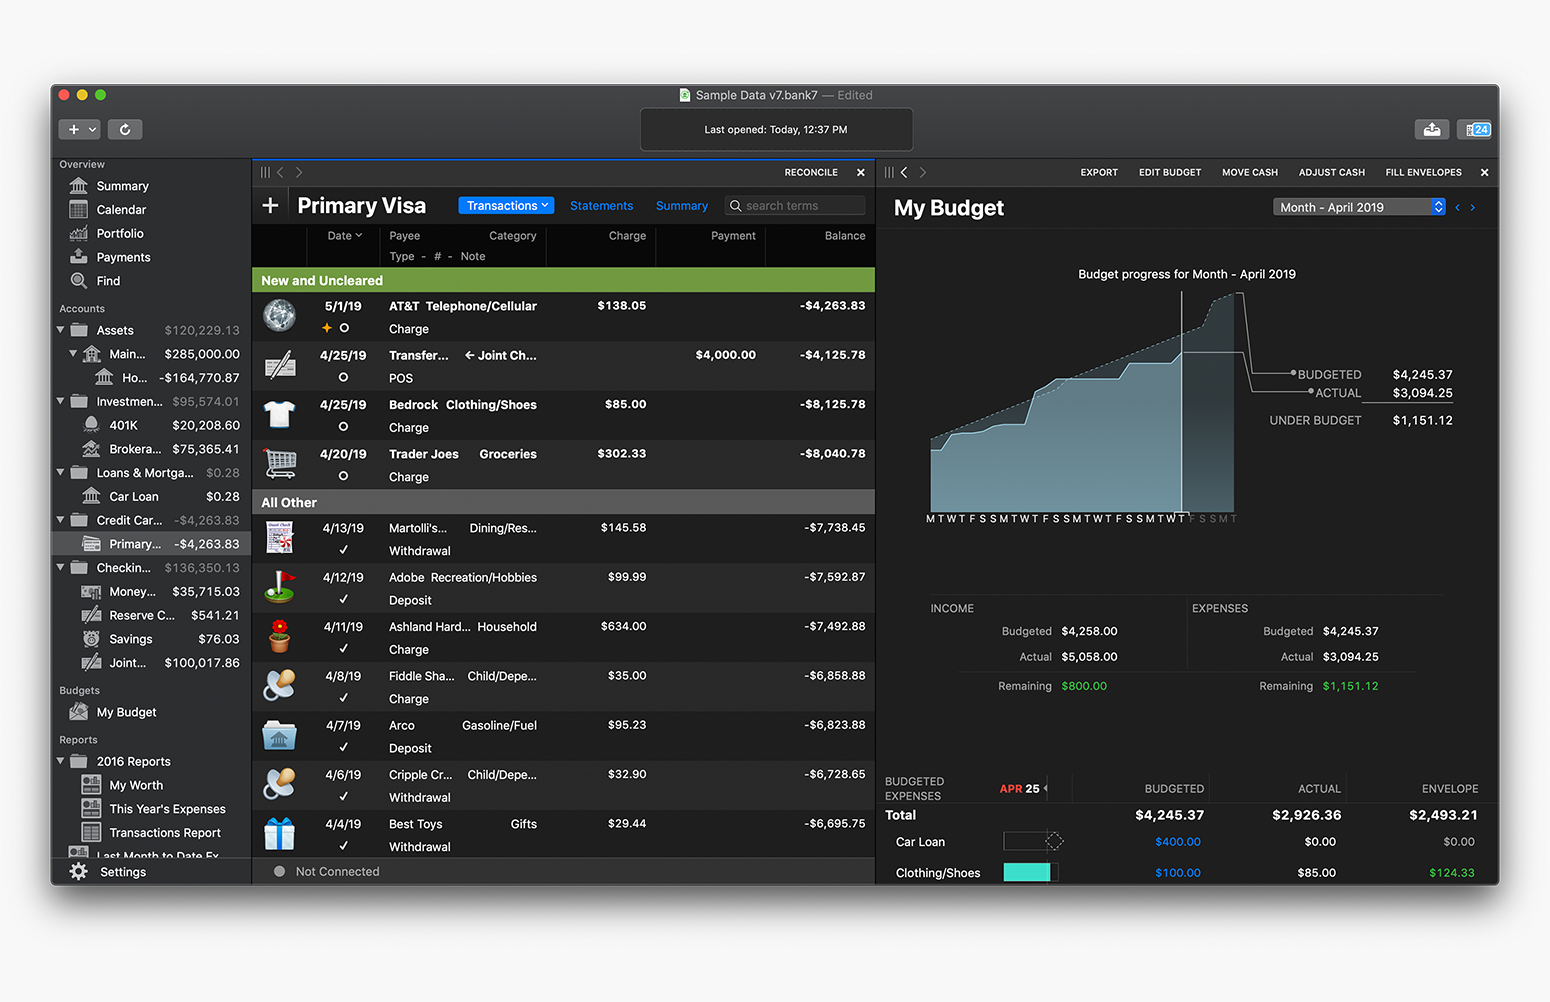1550x1002 pixels.
Task: Click the golf flag icon for Adobe transaction
Action: pos(280,586)
